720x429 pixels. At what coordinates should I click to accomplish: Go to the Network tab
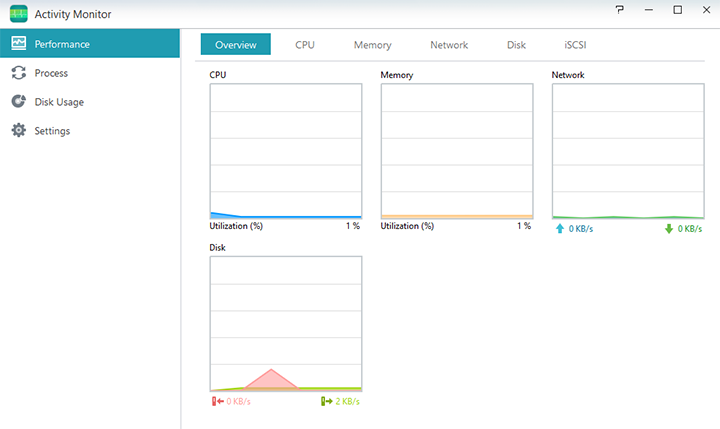(x=449, y=45)
